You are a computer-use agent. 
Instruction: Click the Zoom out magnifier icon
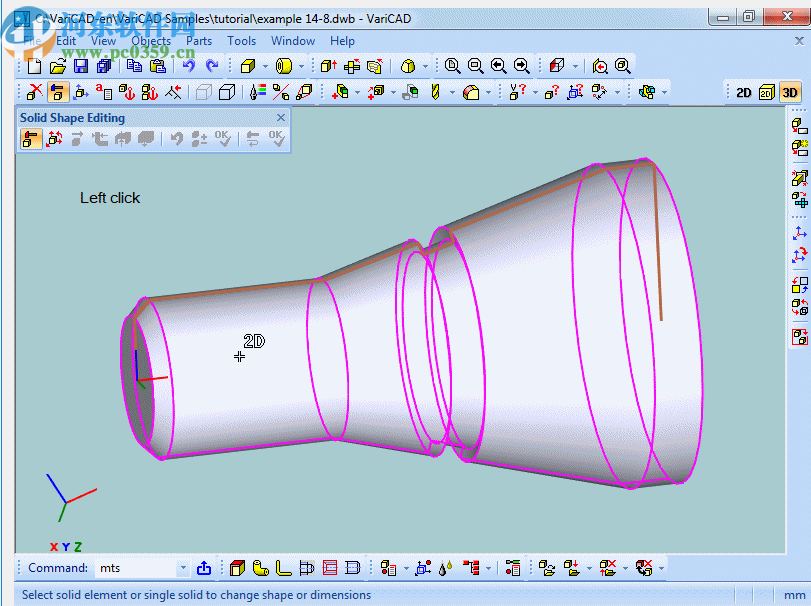[475, 66]
